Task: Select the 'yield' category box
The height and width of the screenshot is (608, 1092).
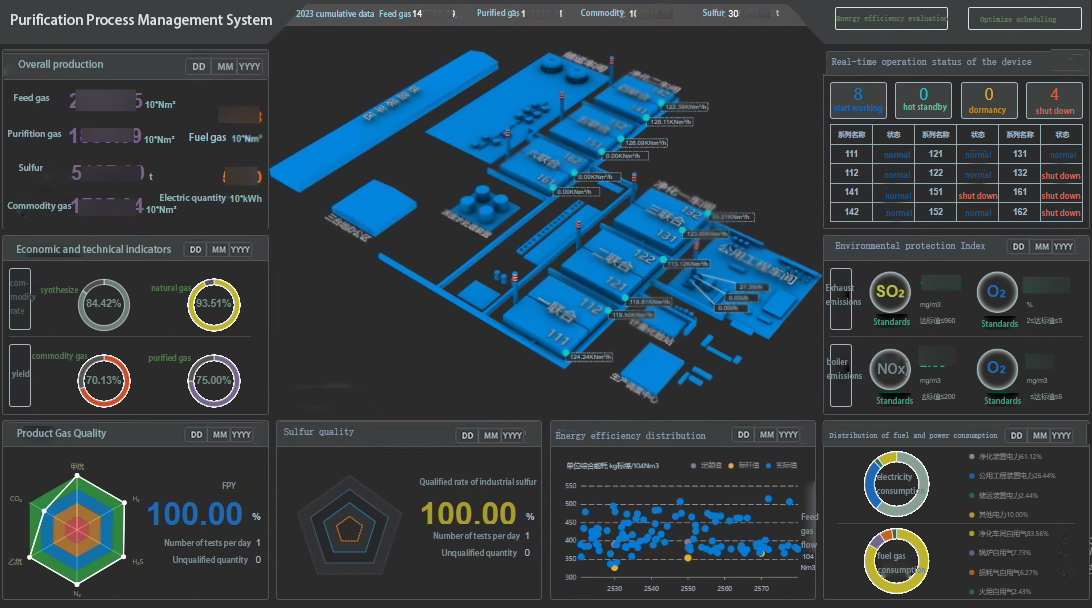Action: (x=20, y=375)
